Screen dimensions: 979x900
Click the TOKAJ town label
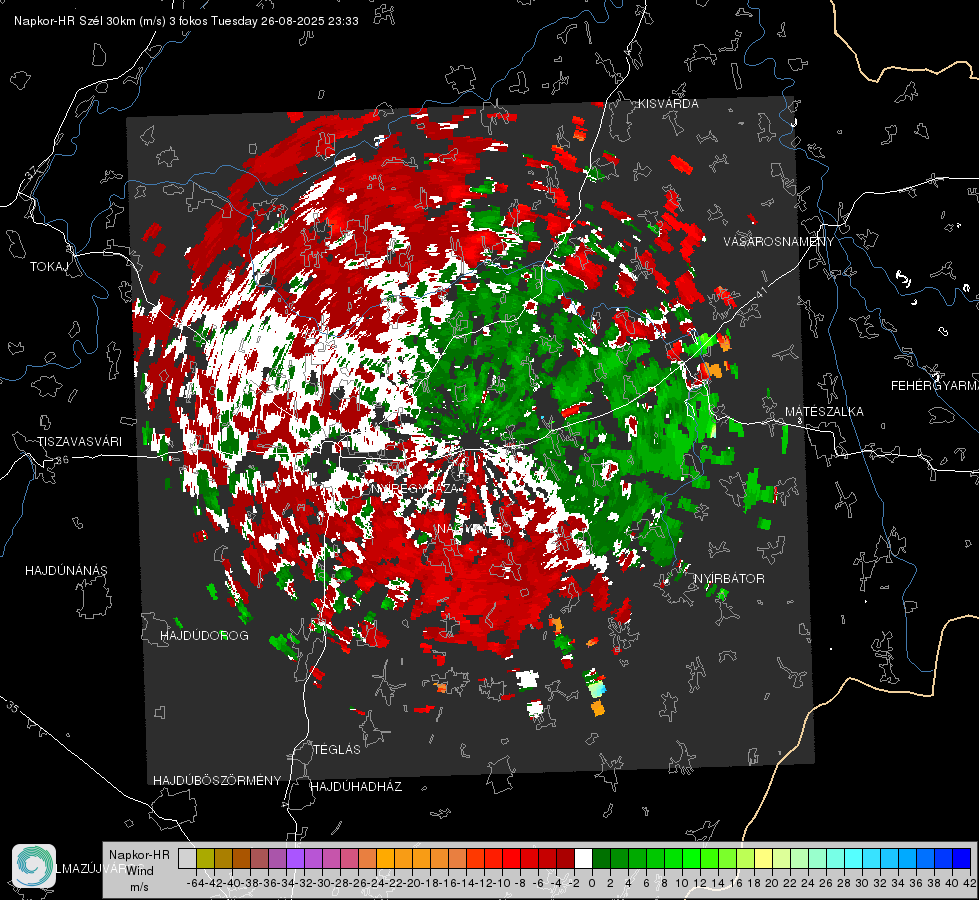pos(49,267)
